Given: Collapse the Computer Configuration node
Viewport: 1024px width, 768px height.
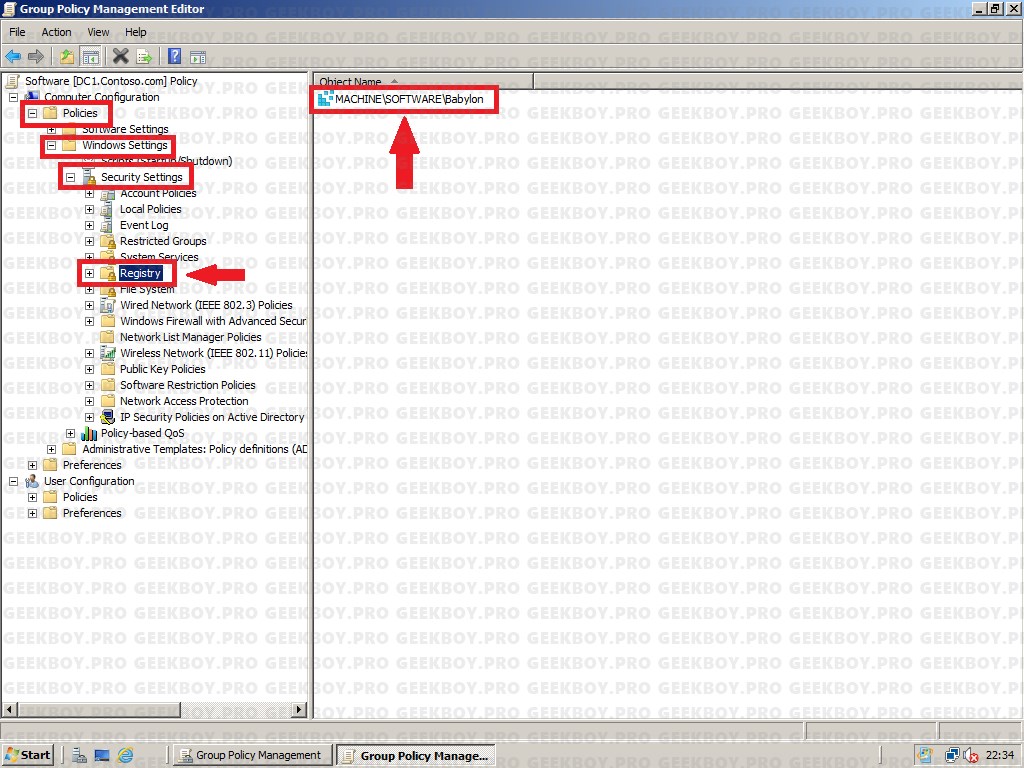Looking at the screenshot, I should (x=13, y=97).
